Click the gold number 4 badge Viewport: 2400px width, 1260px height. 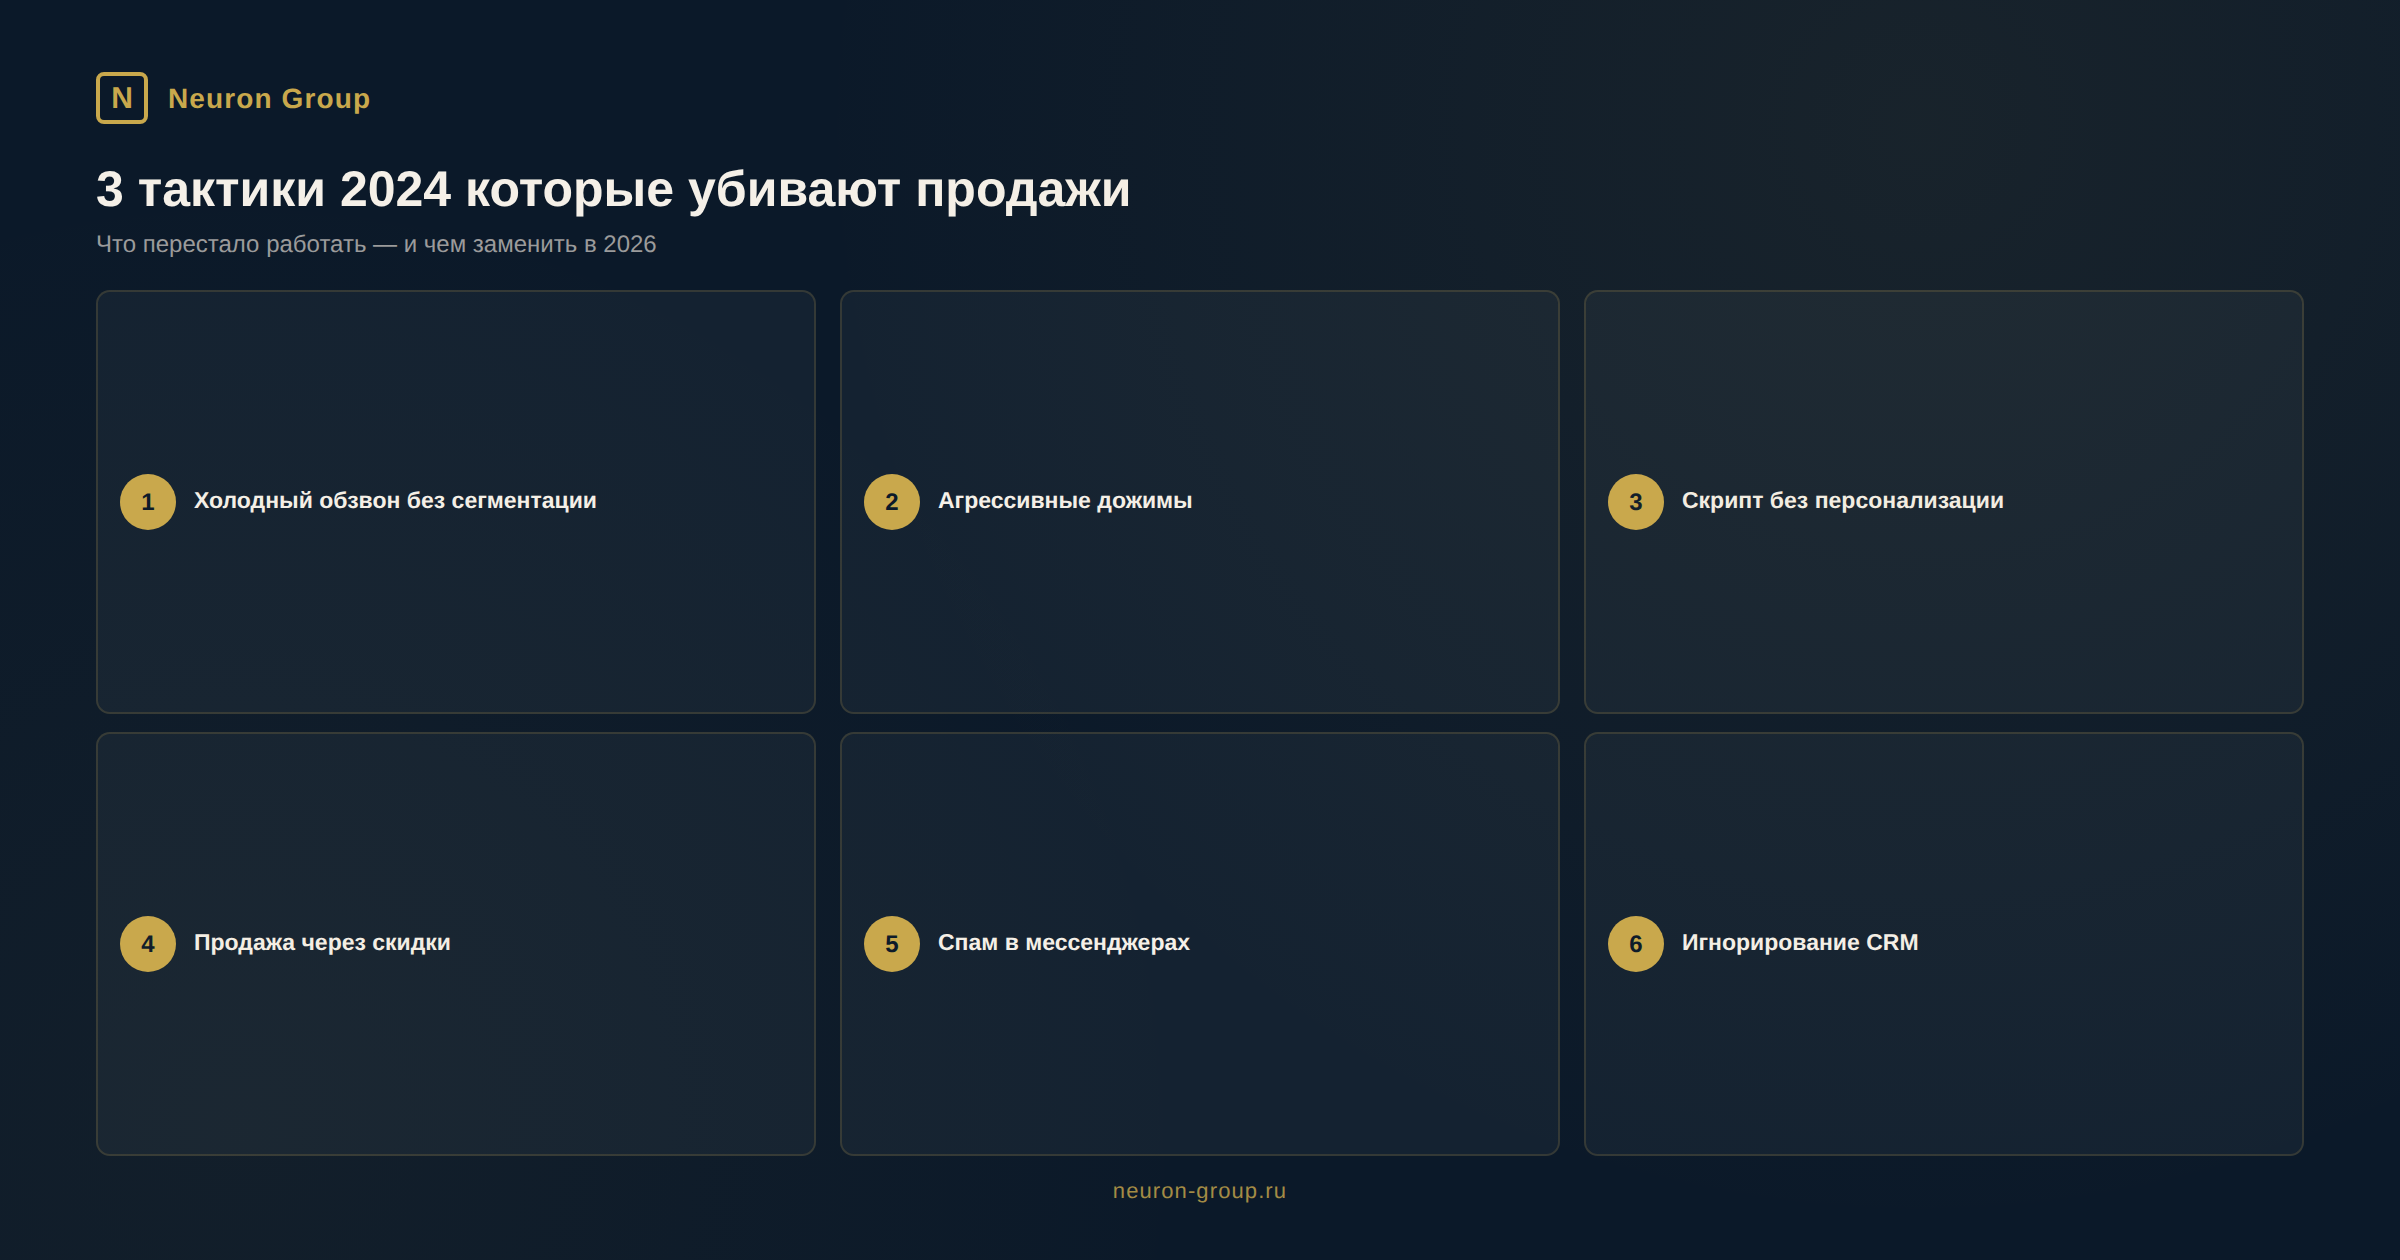tap(148, 944)
